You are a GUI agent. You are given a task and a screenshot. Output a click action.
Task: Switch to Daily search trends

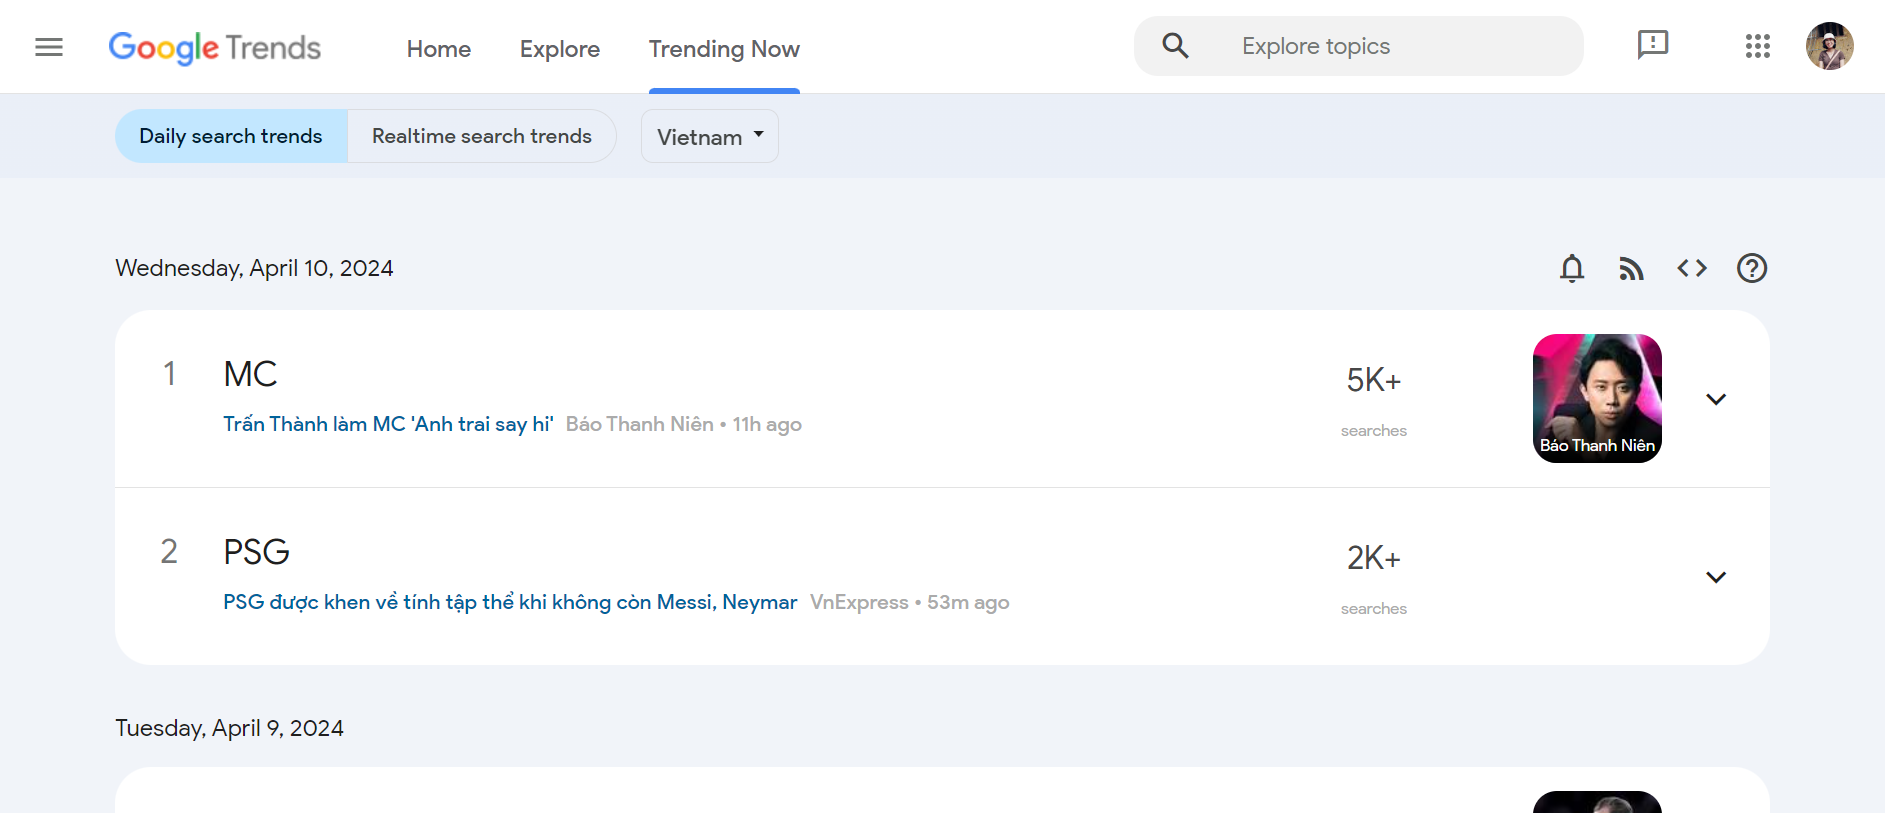pyautogui.click(x=231, y=136)
